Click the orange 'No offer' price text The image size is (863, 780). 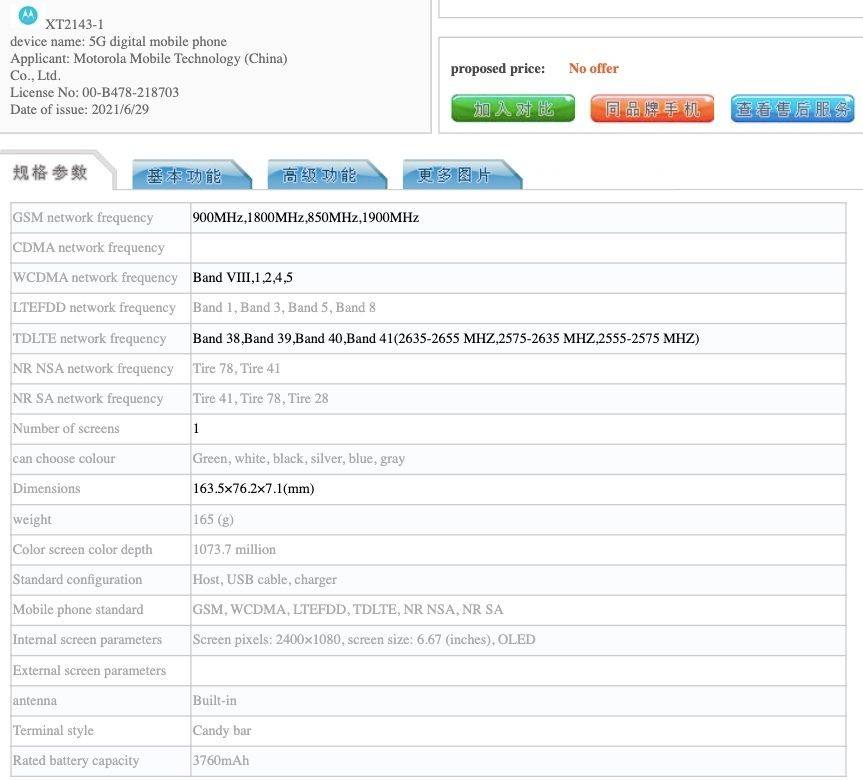(x=593, y=69)
